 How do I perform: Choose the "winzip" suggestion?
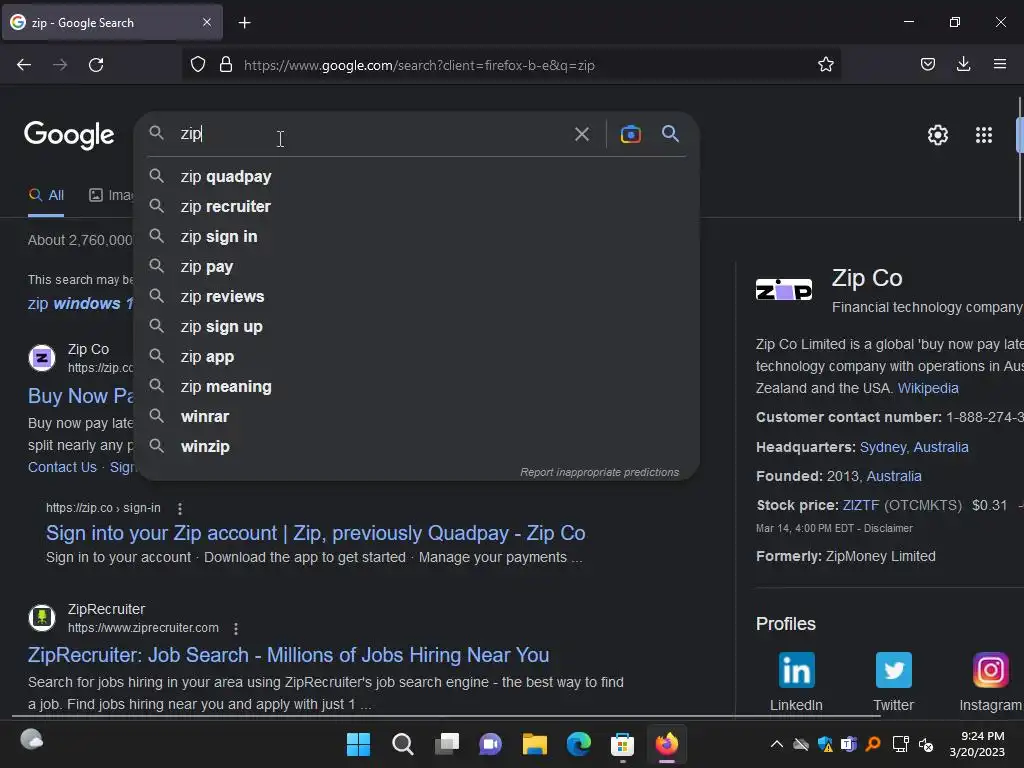417,447
